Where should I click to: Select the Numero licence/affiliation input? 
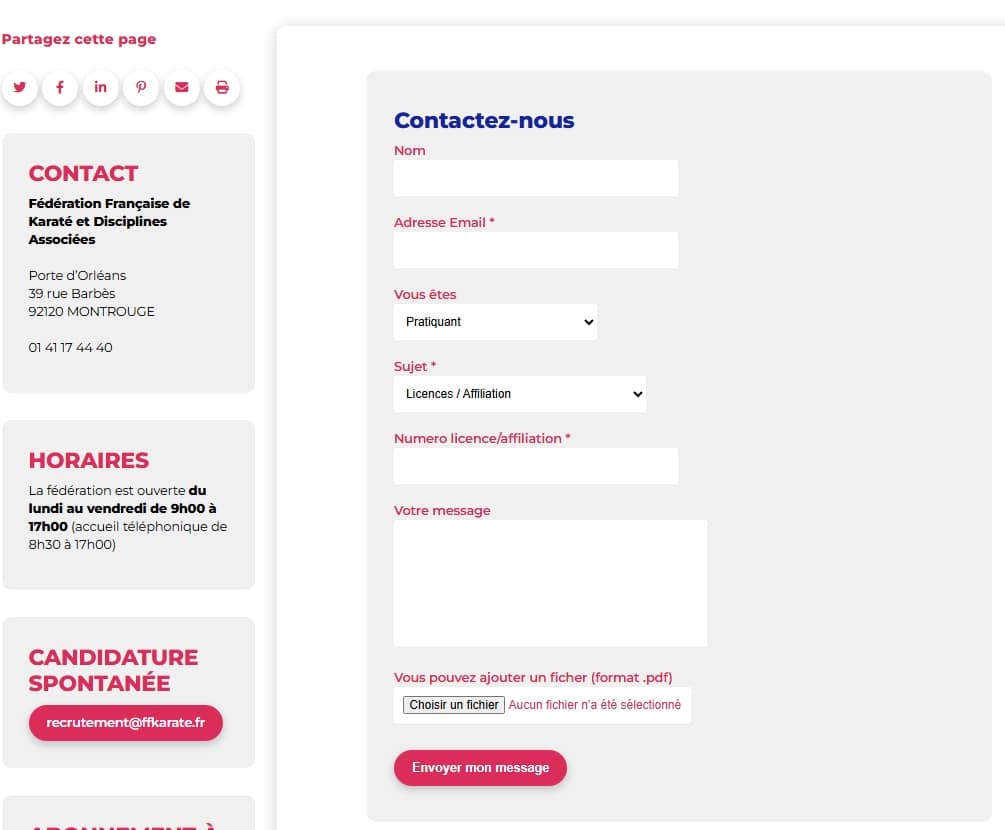pyautogui.click(x=536, y=466)
